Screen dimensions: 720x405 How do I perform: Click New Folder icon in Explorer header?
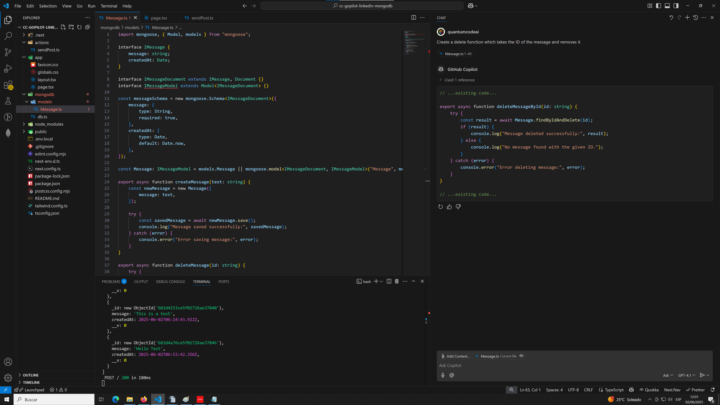[x=71, y=27]
